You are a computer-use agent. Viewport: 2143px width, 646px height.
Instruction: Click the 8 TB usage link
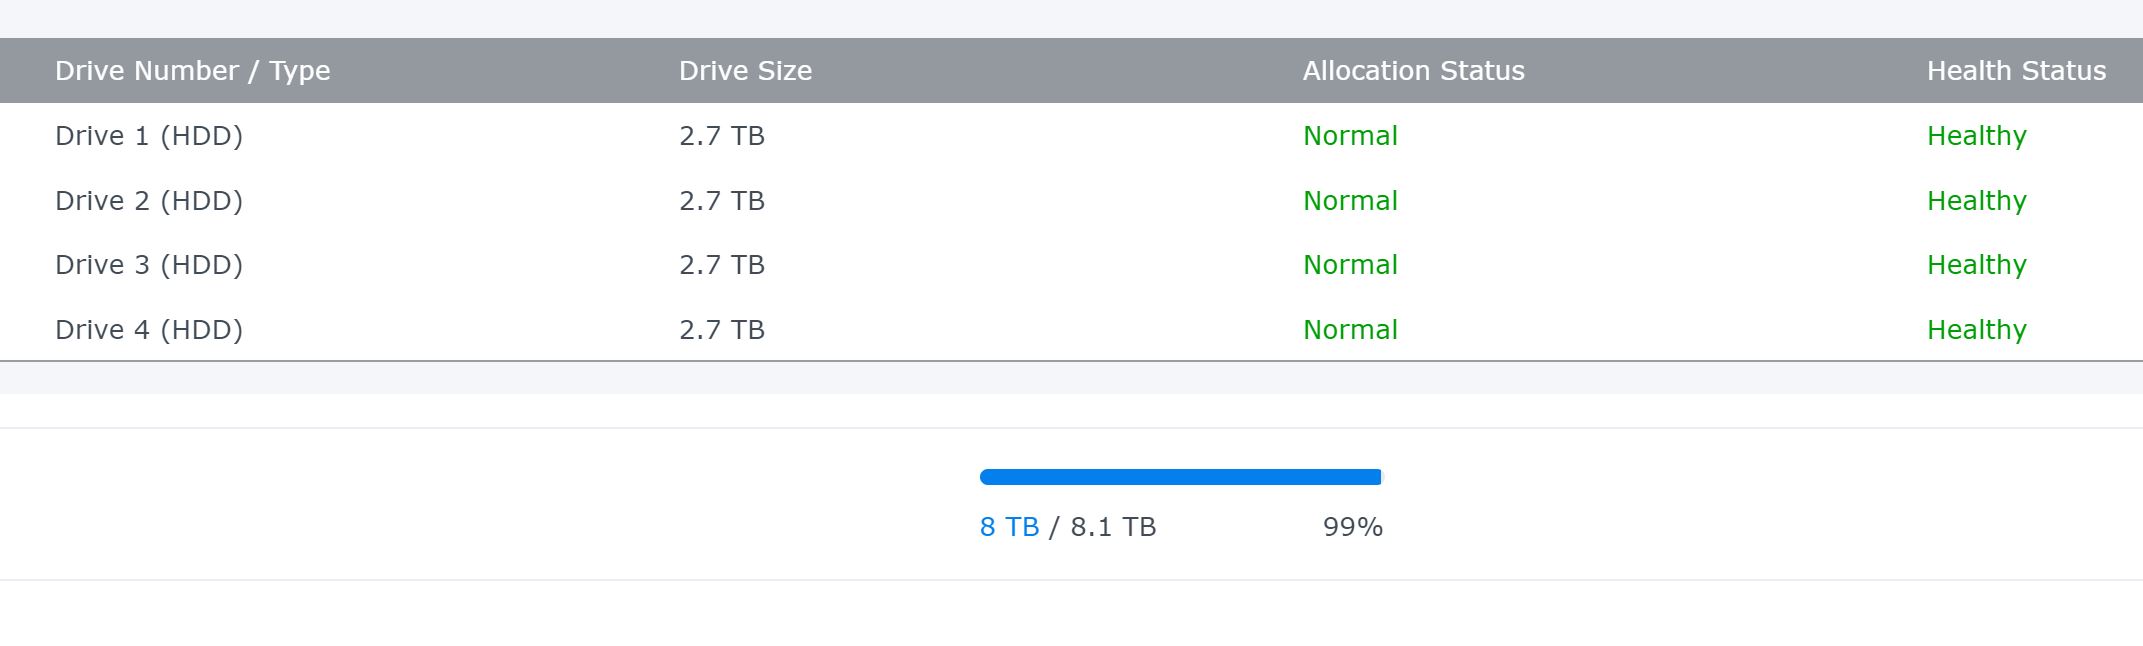coord(1009,526)
